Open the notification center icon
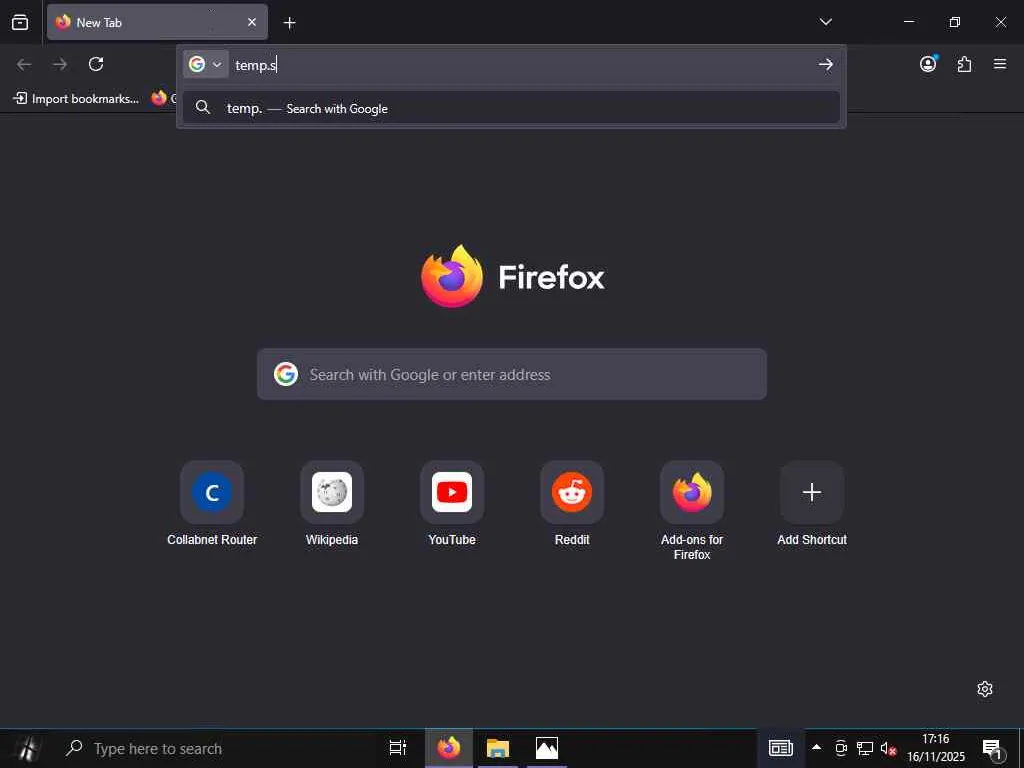 click(x=993, y=749)
